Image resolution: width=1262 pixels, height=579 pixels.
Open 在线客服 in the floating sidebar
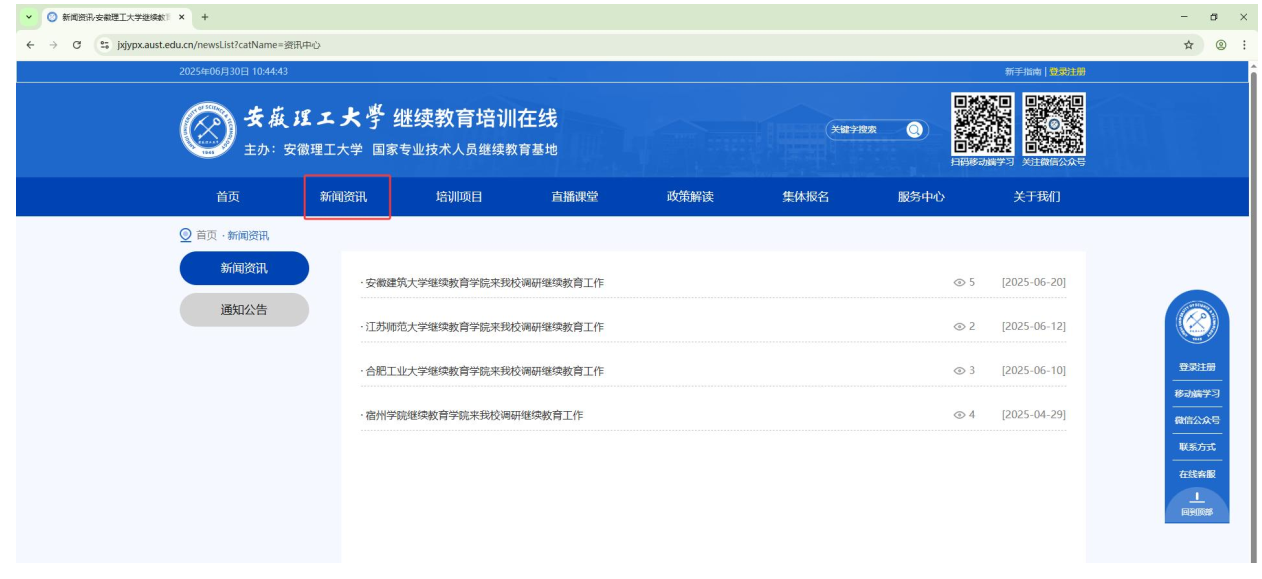point(1197,474)
